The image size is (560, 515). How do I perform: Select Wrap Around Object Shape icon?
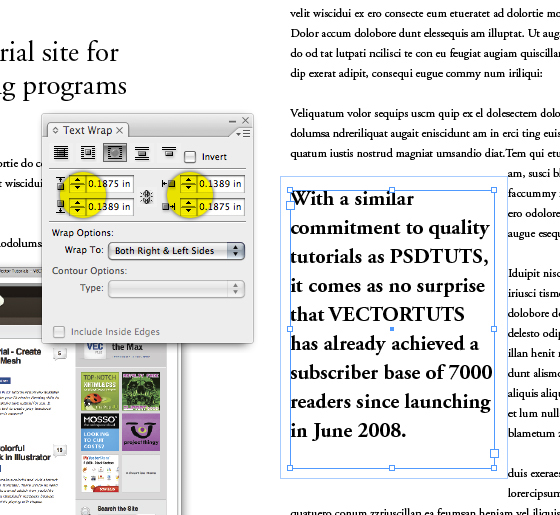pyautogui.click(x=115, y=152)
